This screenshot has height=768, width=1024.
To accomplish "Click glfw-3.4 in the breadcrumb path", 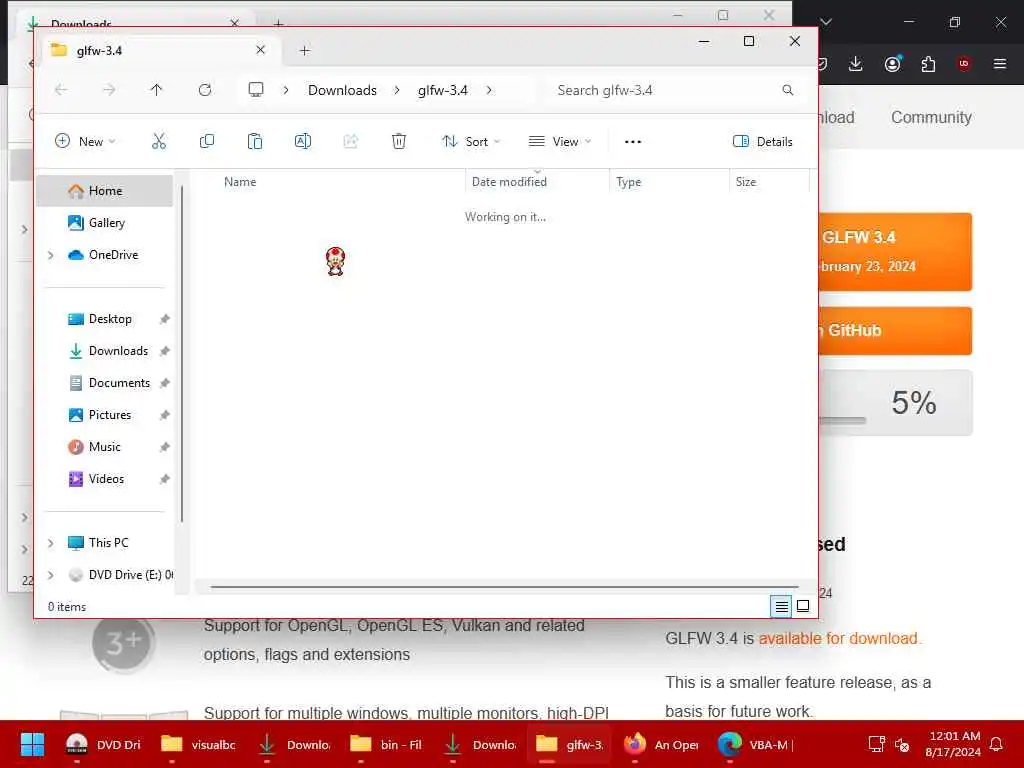I will point(443,90).
